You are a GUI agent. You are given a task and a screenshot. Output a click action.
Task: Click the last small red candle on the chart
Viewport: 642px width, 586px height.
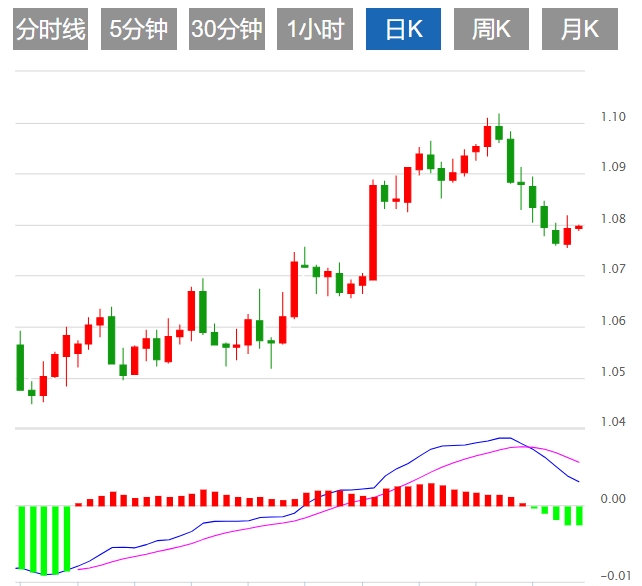[x=579, y=227]
